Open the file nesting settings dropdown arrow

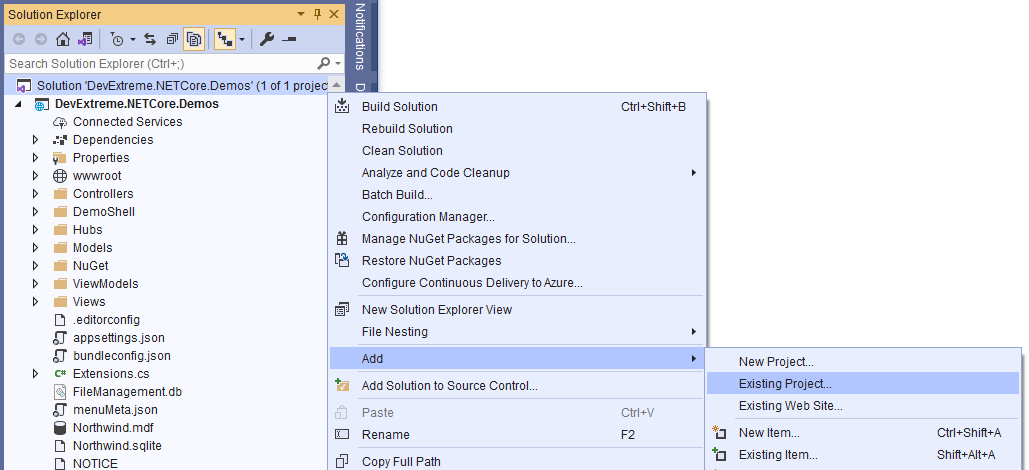click(242, 39)
